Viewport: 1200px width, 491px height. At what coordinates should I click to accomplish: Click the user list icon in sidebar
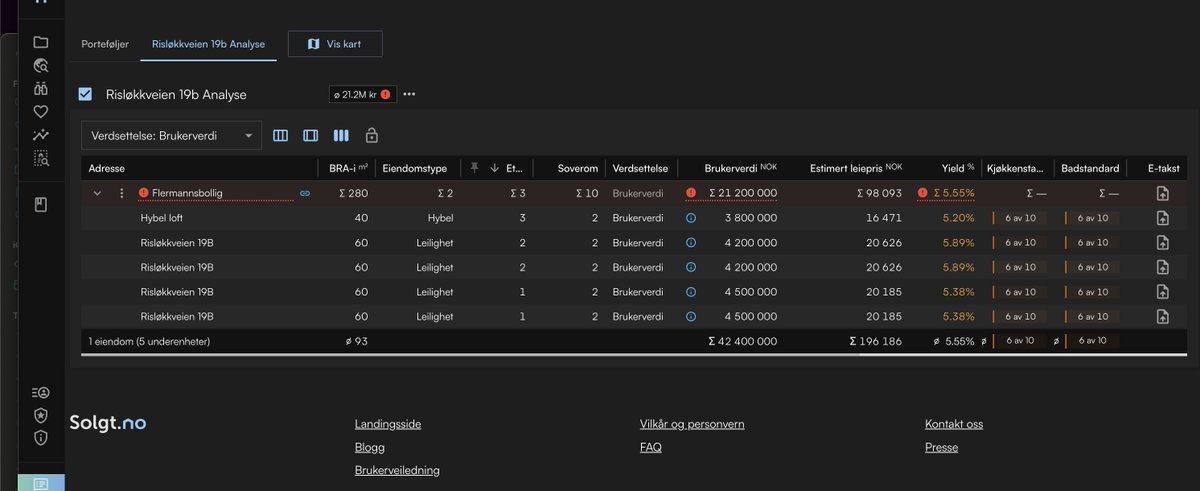41,392
